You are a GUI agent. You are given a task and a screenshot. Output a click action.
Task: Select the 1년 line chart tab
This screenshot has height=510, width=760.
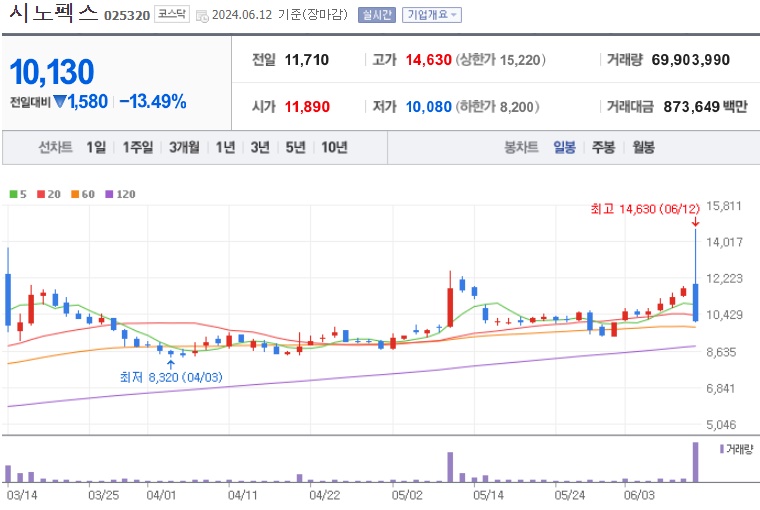[x=225, y=147]
